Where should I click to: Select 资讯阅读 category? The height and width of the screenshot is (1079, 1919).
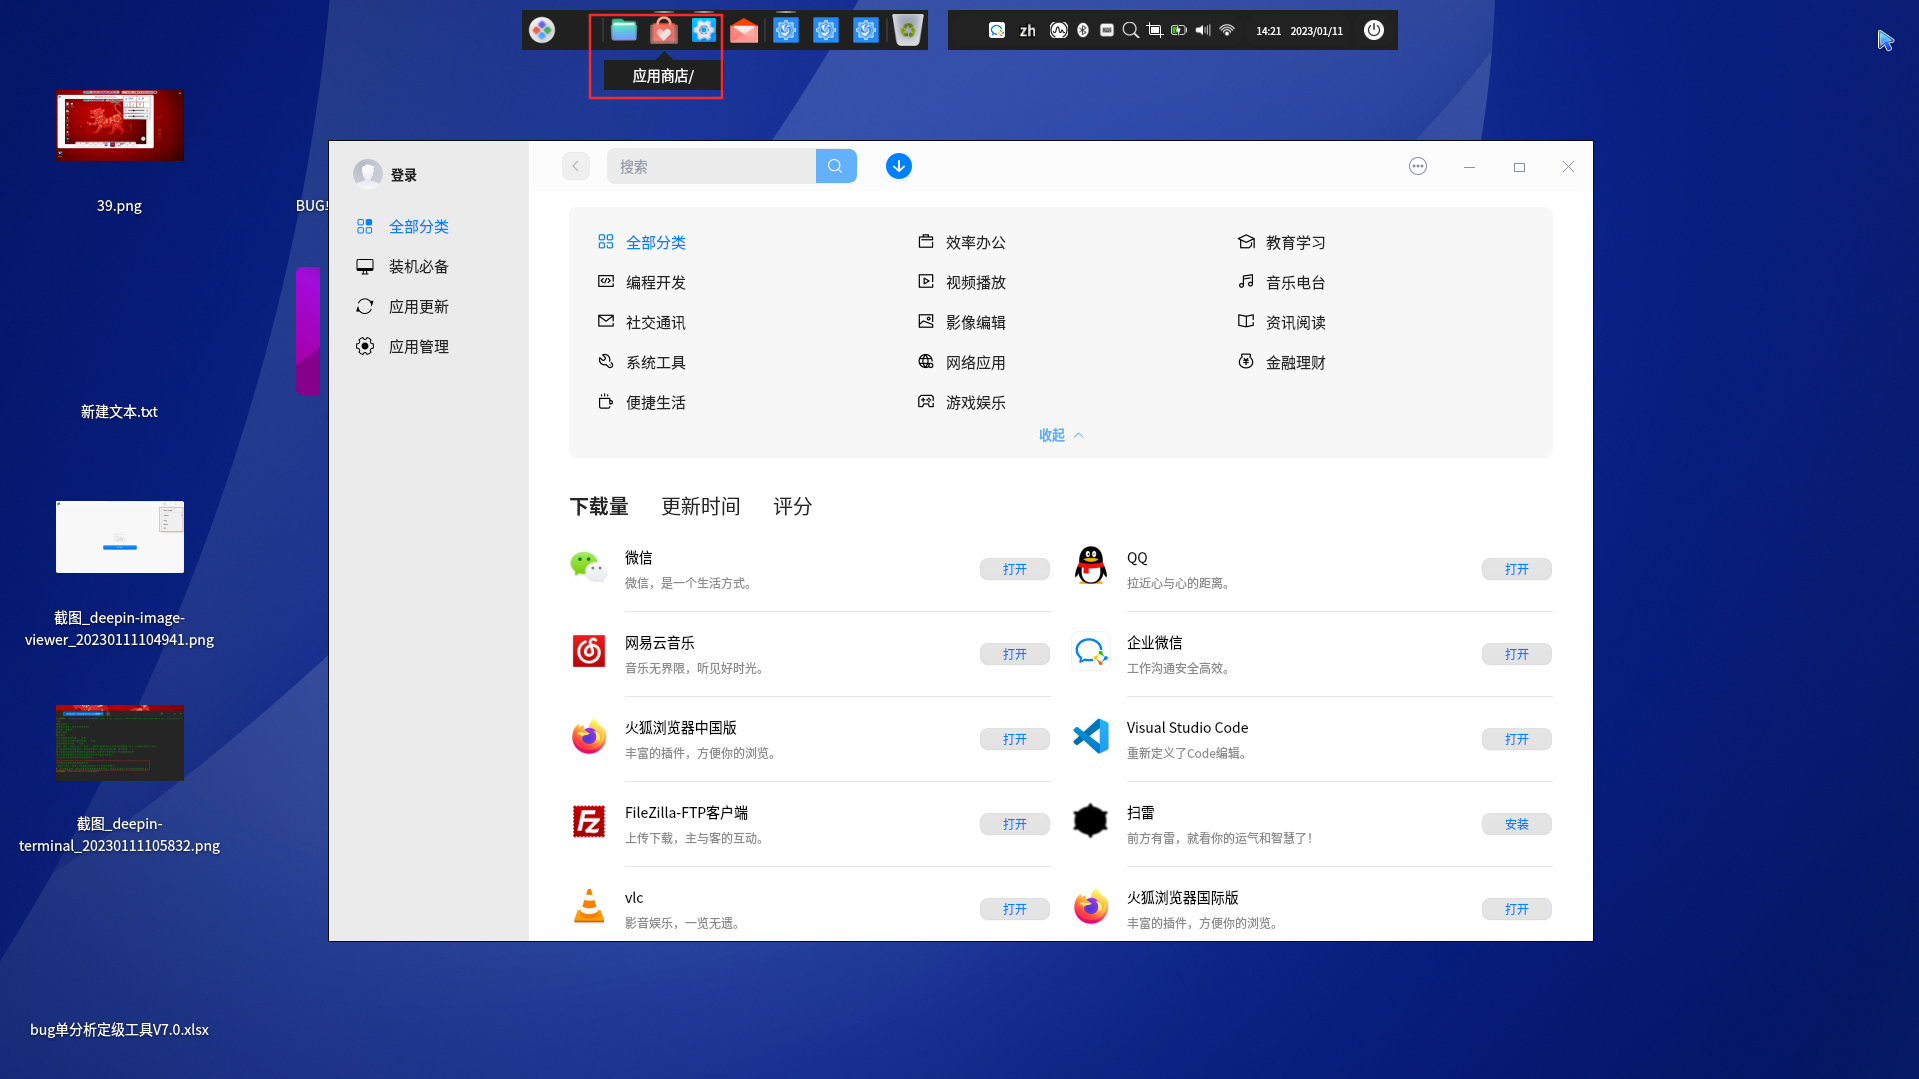[x=1282, y=323]
